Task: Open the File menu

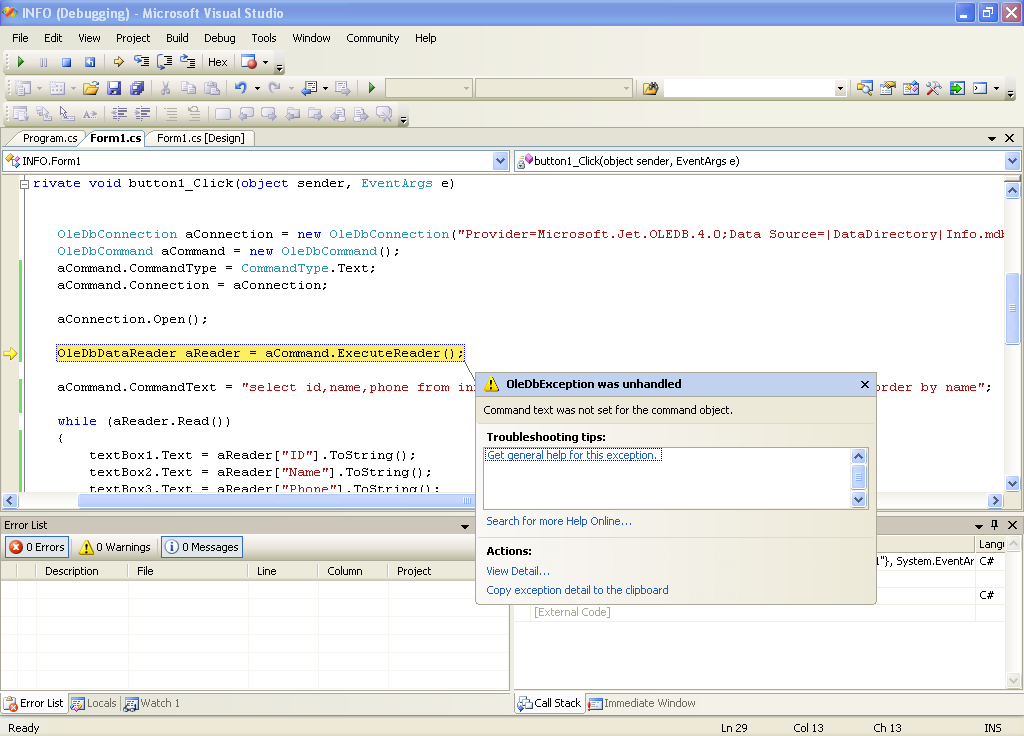Action: pos(20,38)
